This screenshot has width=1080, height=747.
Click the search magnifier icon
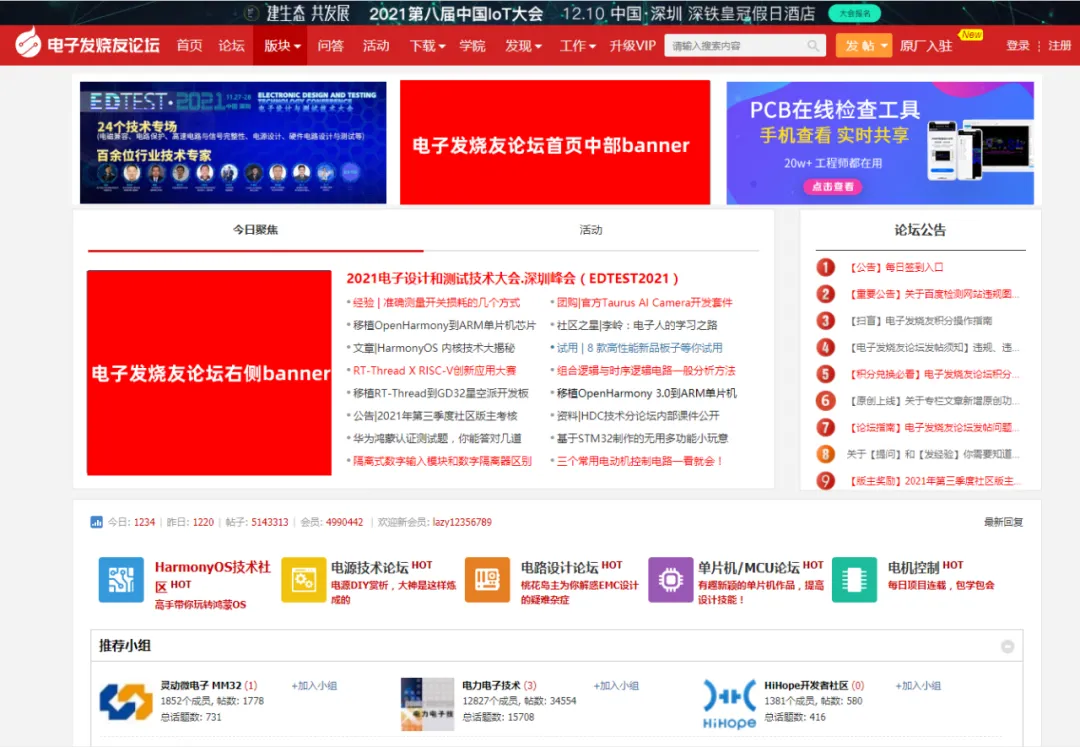pyautogui.click(x=813, y=45)
